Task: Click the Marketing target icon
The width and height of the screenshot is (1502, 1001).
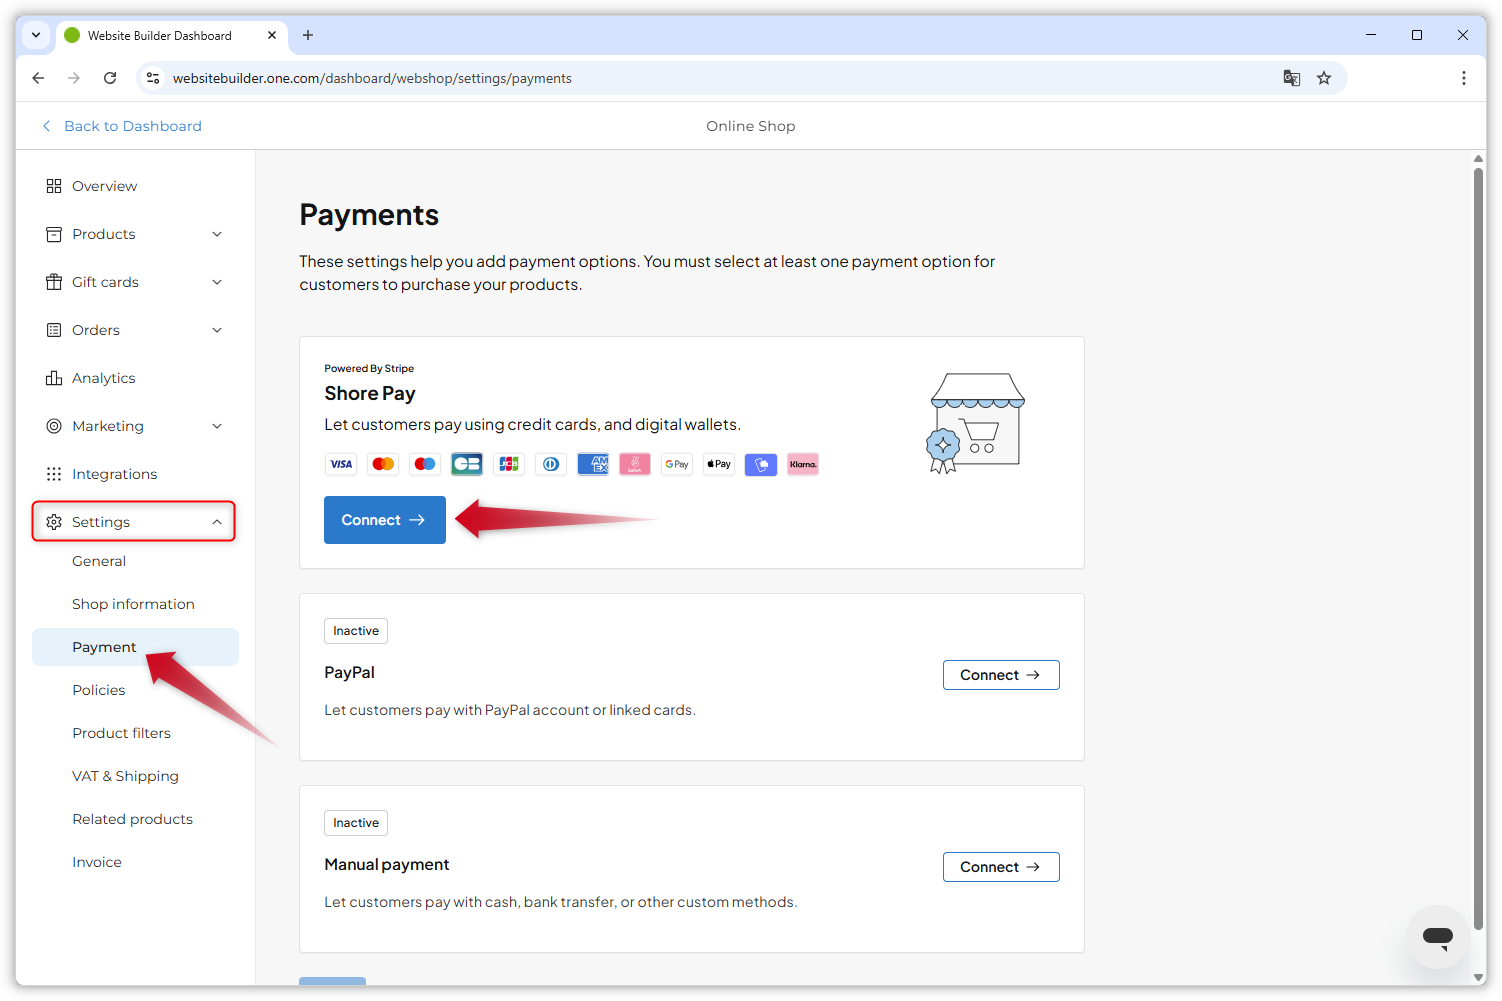Action: coord(54,425)
